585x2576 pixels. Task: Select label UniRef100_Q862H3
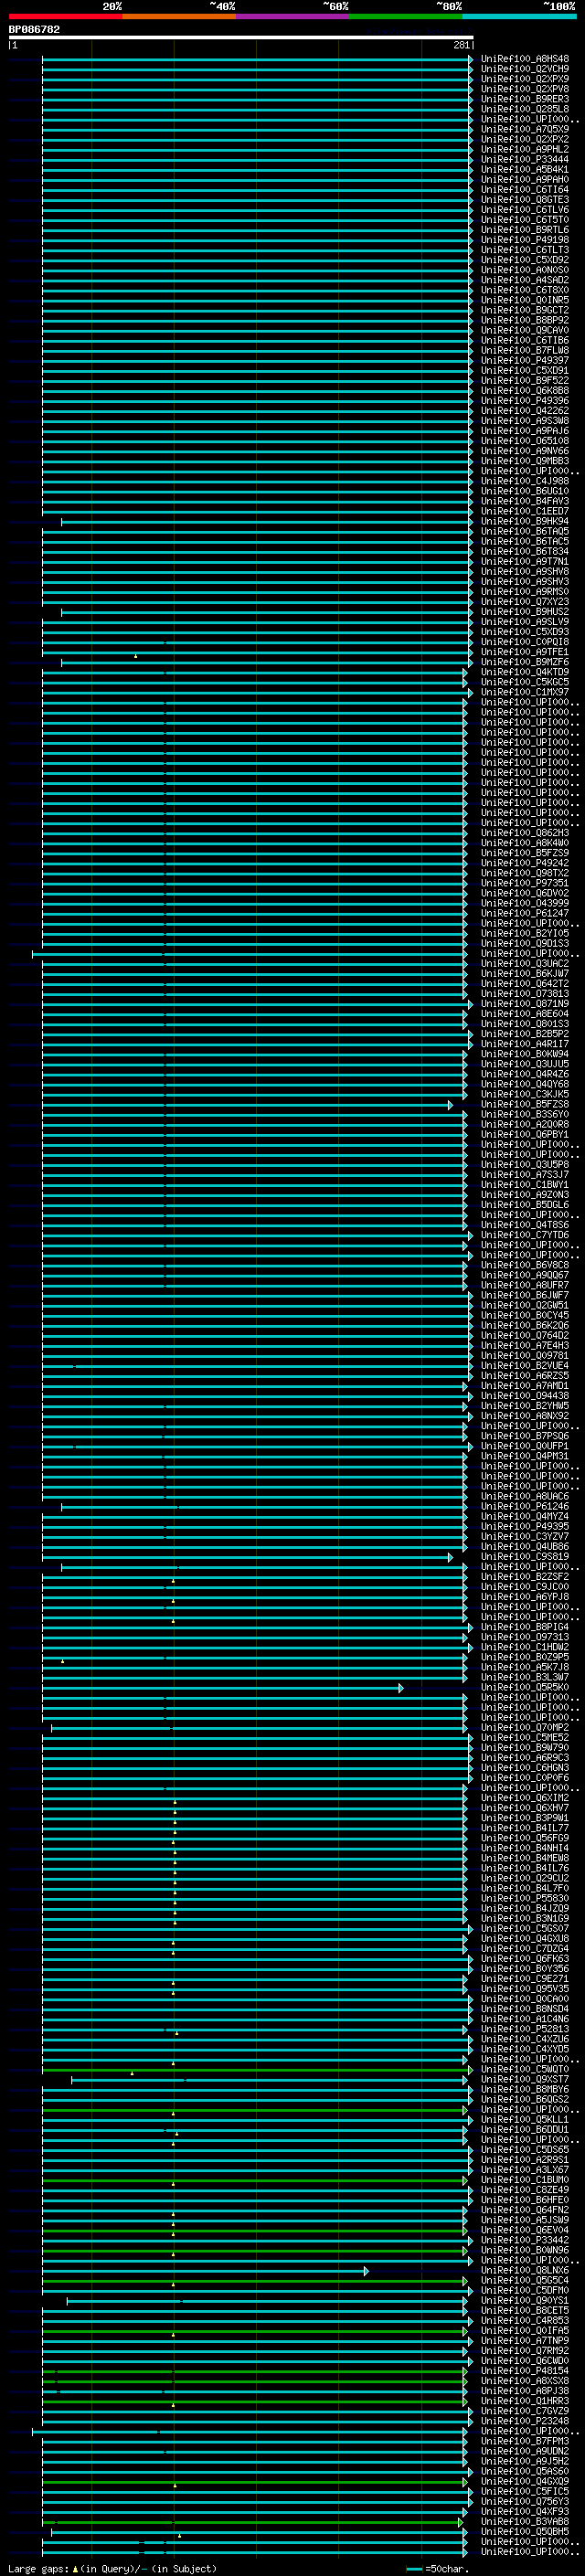pos(525,833)
